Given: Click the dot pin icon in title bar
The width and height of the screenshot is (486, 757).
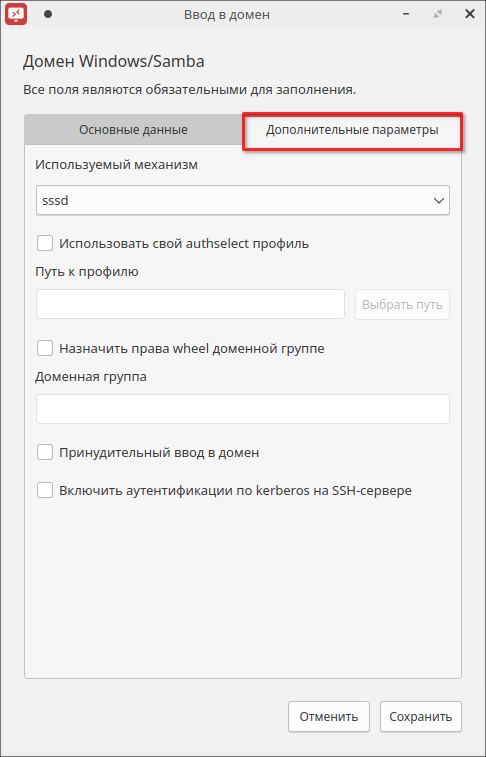Looking at the screenshot, I should [x=48, y=14].
